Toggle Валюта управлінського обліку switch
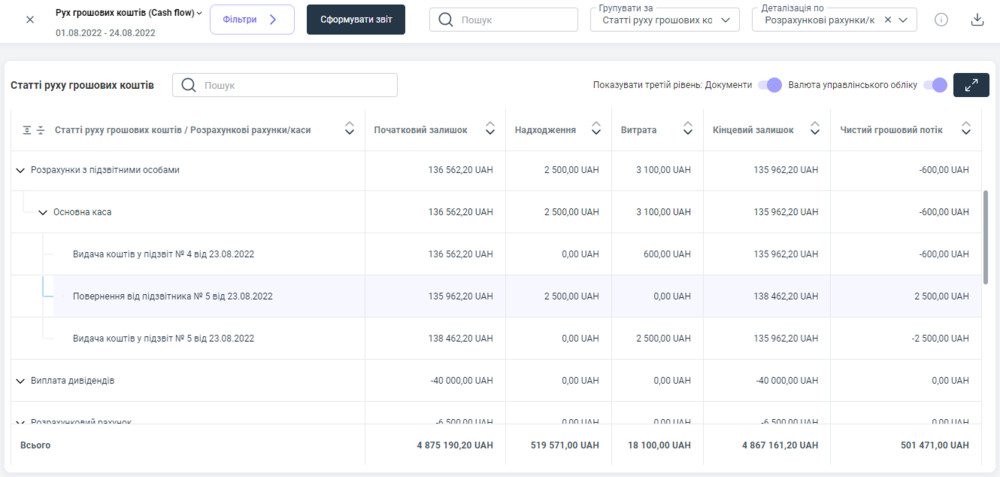This screenshot has height=477, width=1000. (x=934, y=85)
